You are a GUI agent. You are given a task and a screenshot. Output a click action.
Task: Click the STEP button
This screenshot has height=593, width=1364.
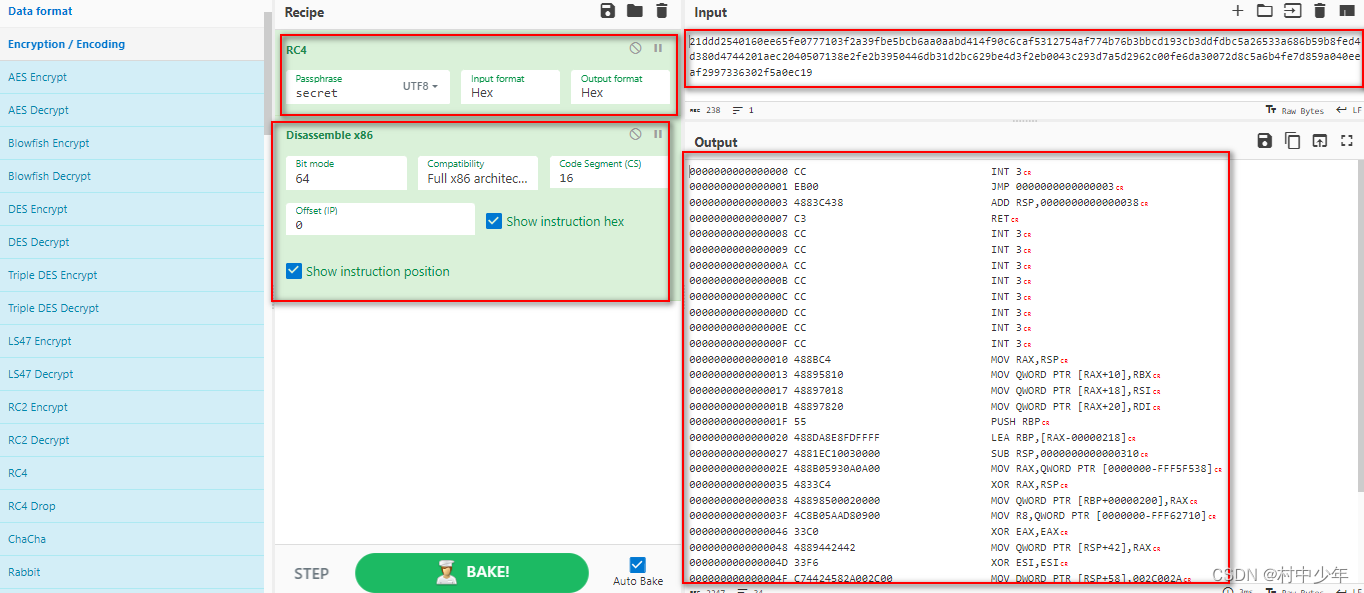coord(311,573)
